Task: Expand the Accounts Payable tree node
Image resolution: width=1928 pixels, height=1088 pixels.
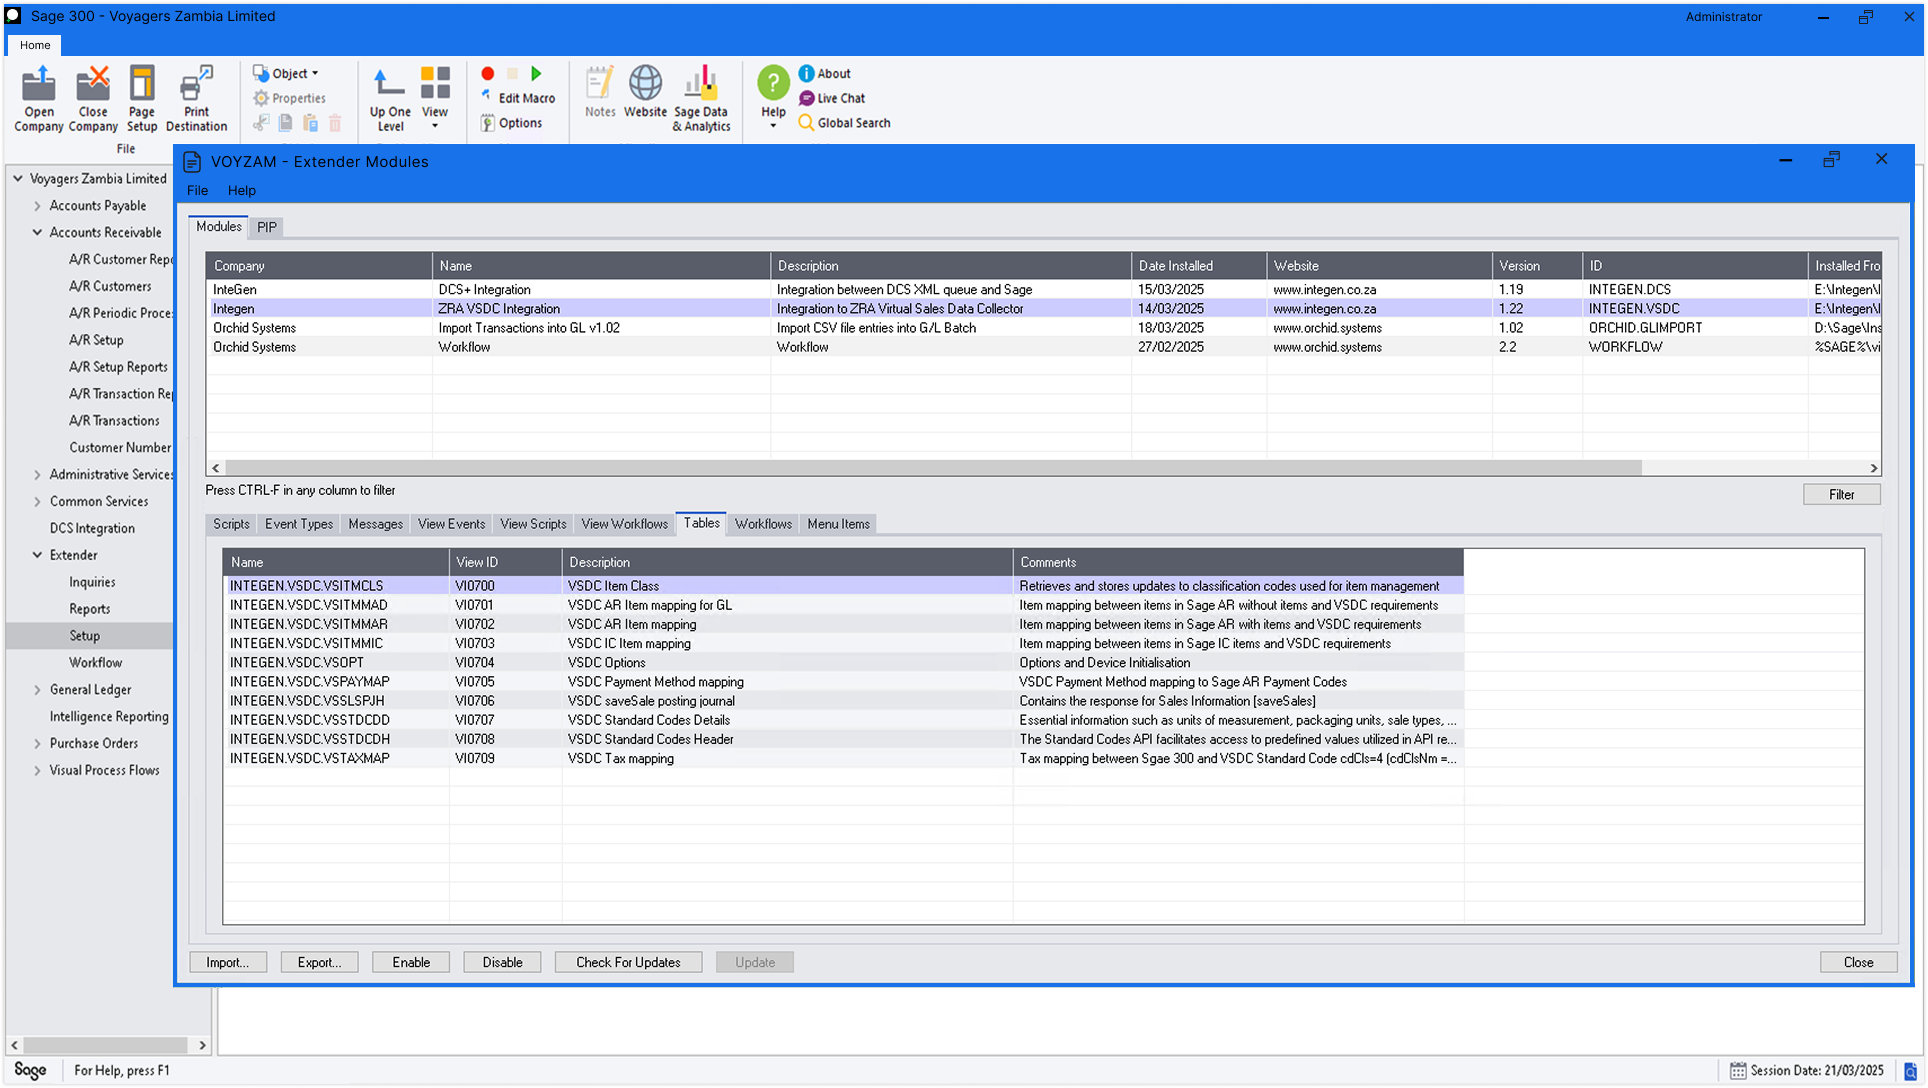Action: [38, 206]
